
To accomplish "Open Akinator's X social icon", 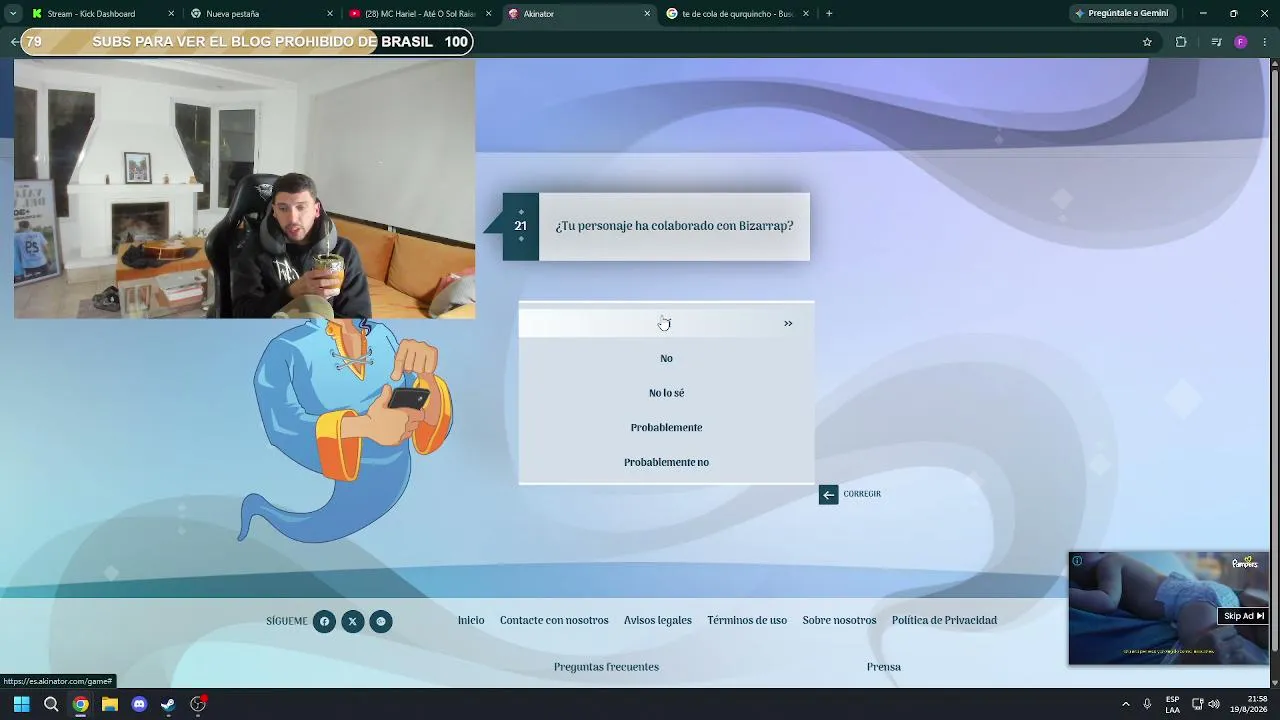I will pos(352,622).
